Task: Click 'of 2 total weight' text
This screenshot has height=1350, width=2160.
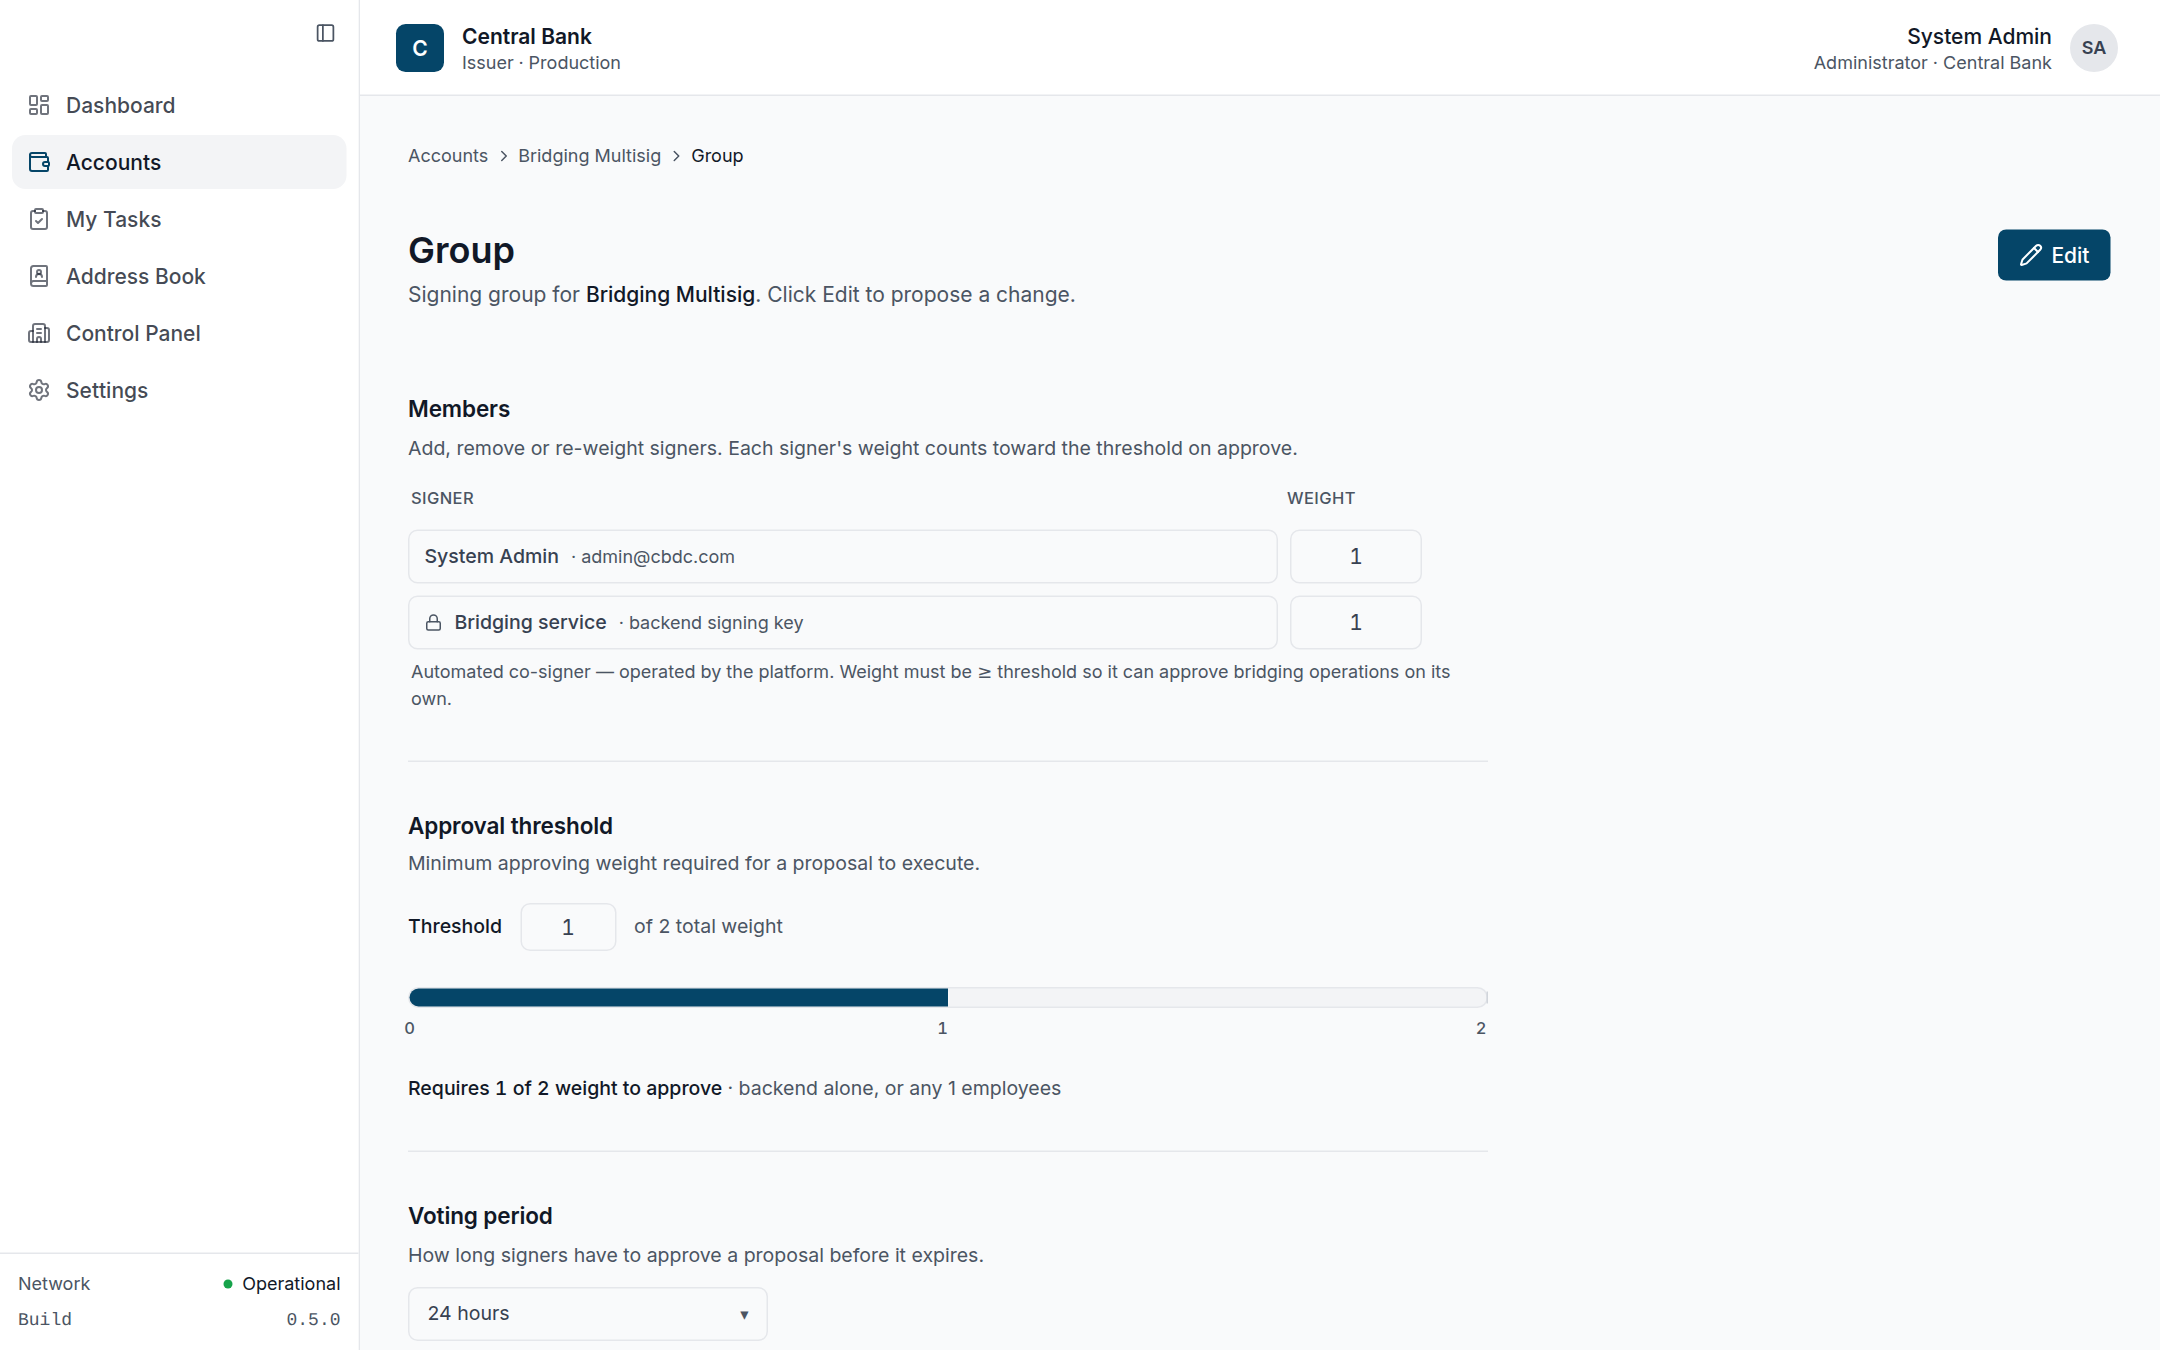Action: 708,926
